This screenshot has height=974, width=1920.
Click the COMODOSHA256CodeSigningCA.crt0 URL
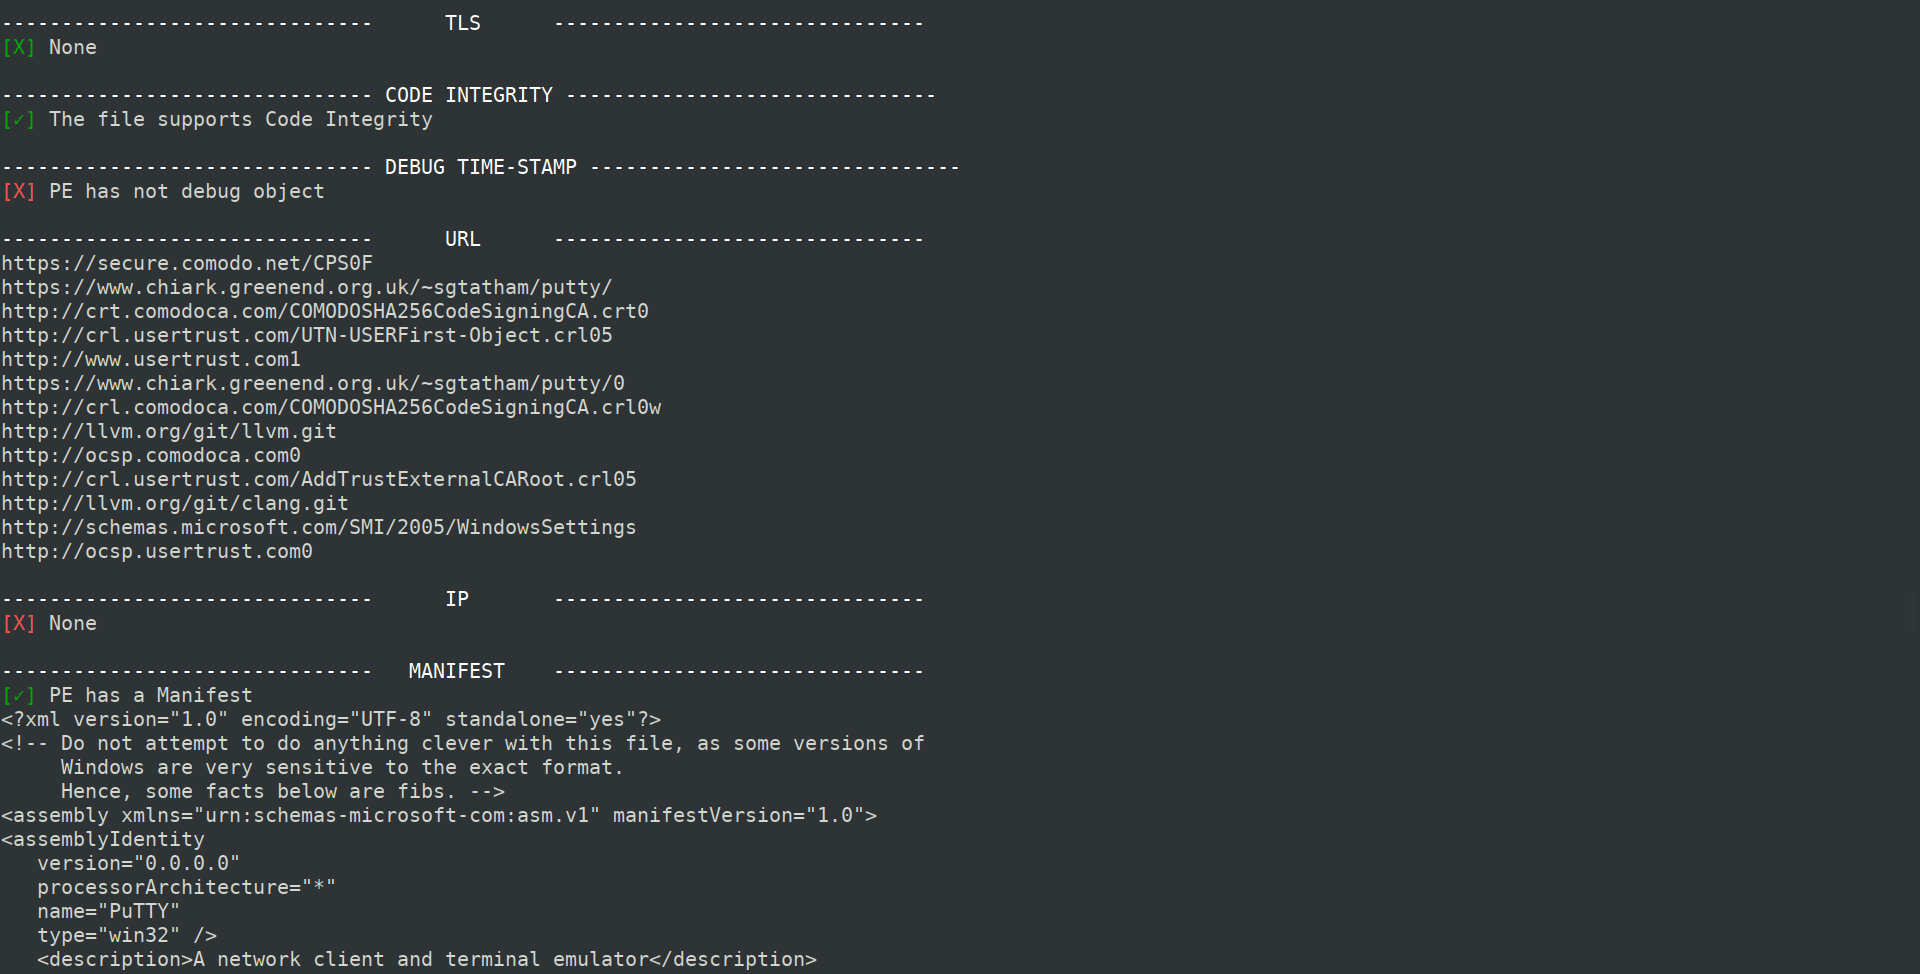pos(325,311)
